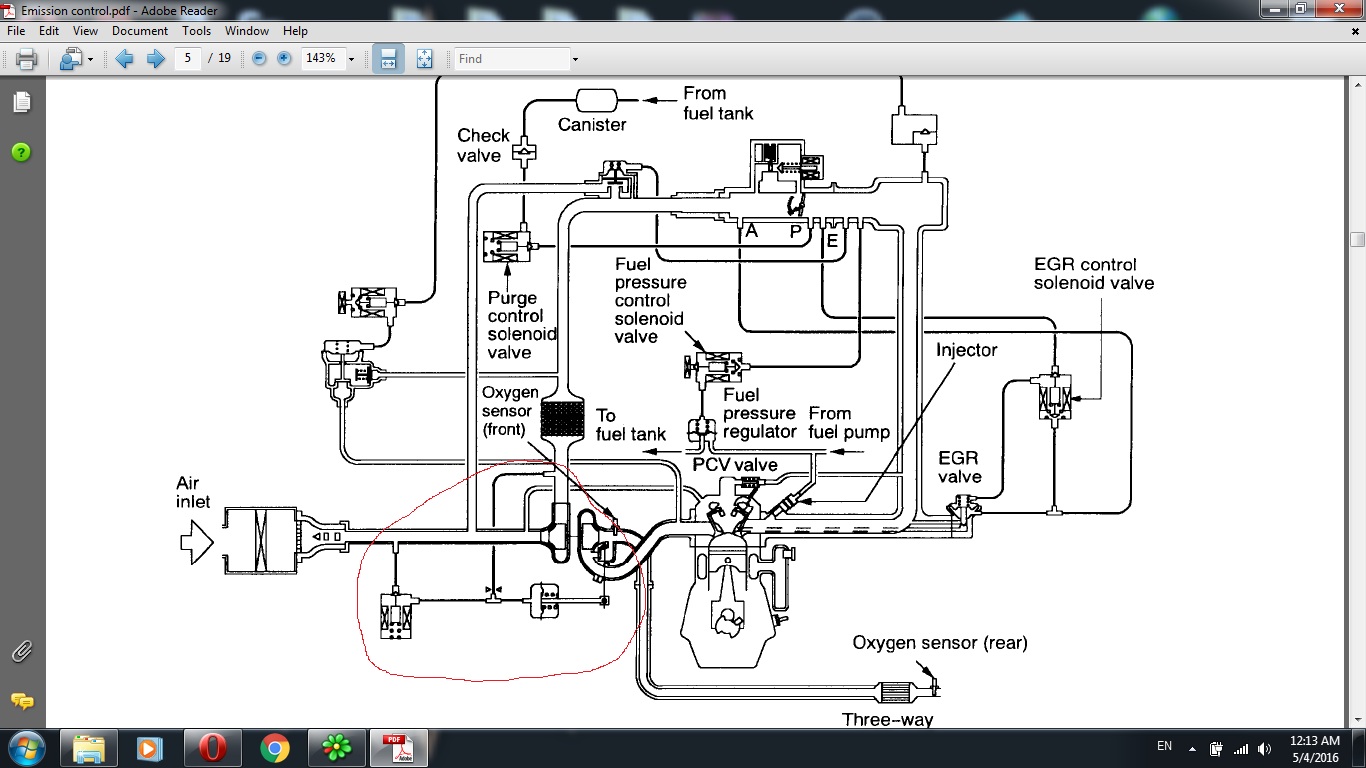Click the page number field
Viewport: 1366px width, 768px height.
[x=188, y=59]
